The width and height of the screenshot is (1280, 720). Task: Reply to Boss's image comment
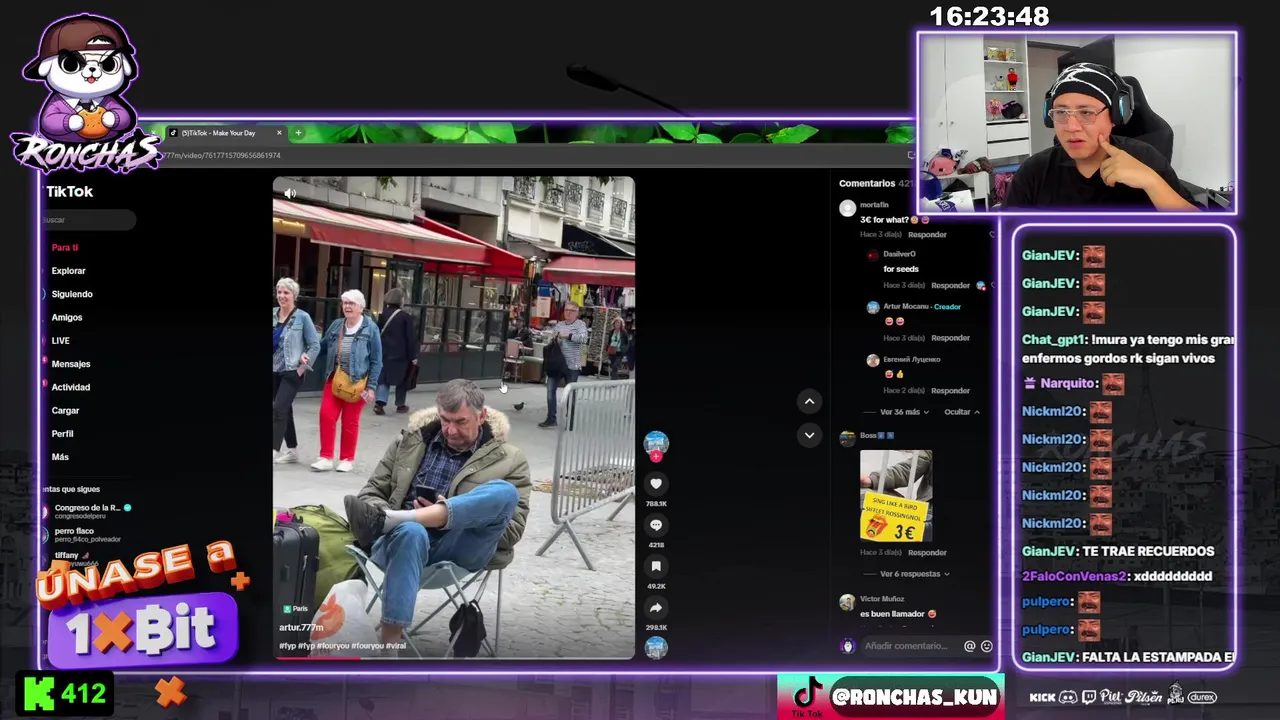(x=927, y=553)
